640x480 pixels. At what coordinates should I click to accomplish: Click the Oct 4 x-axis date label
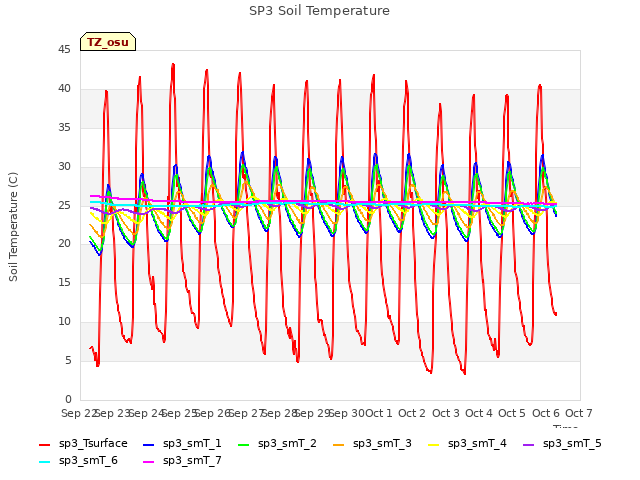click(x=479, y=413)
